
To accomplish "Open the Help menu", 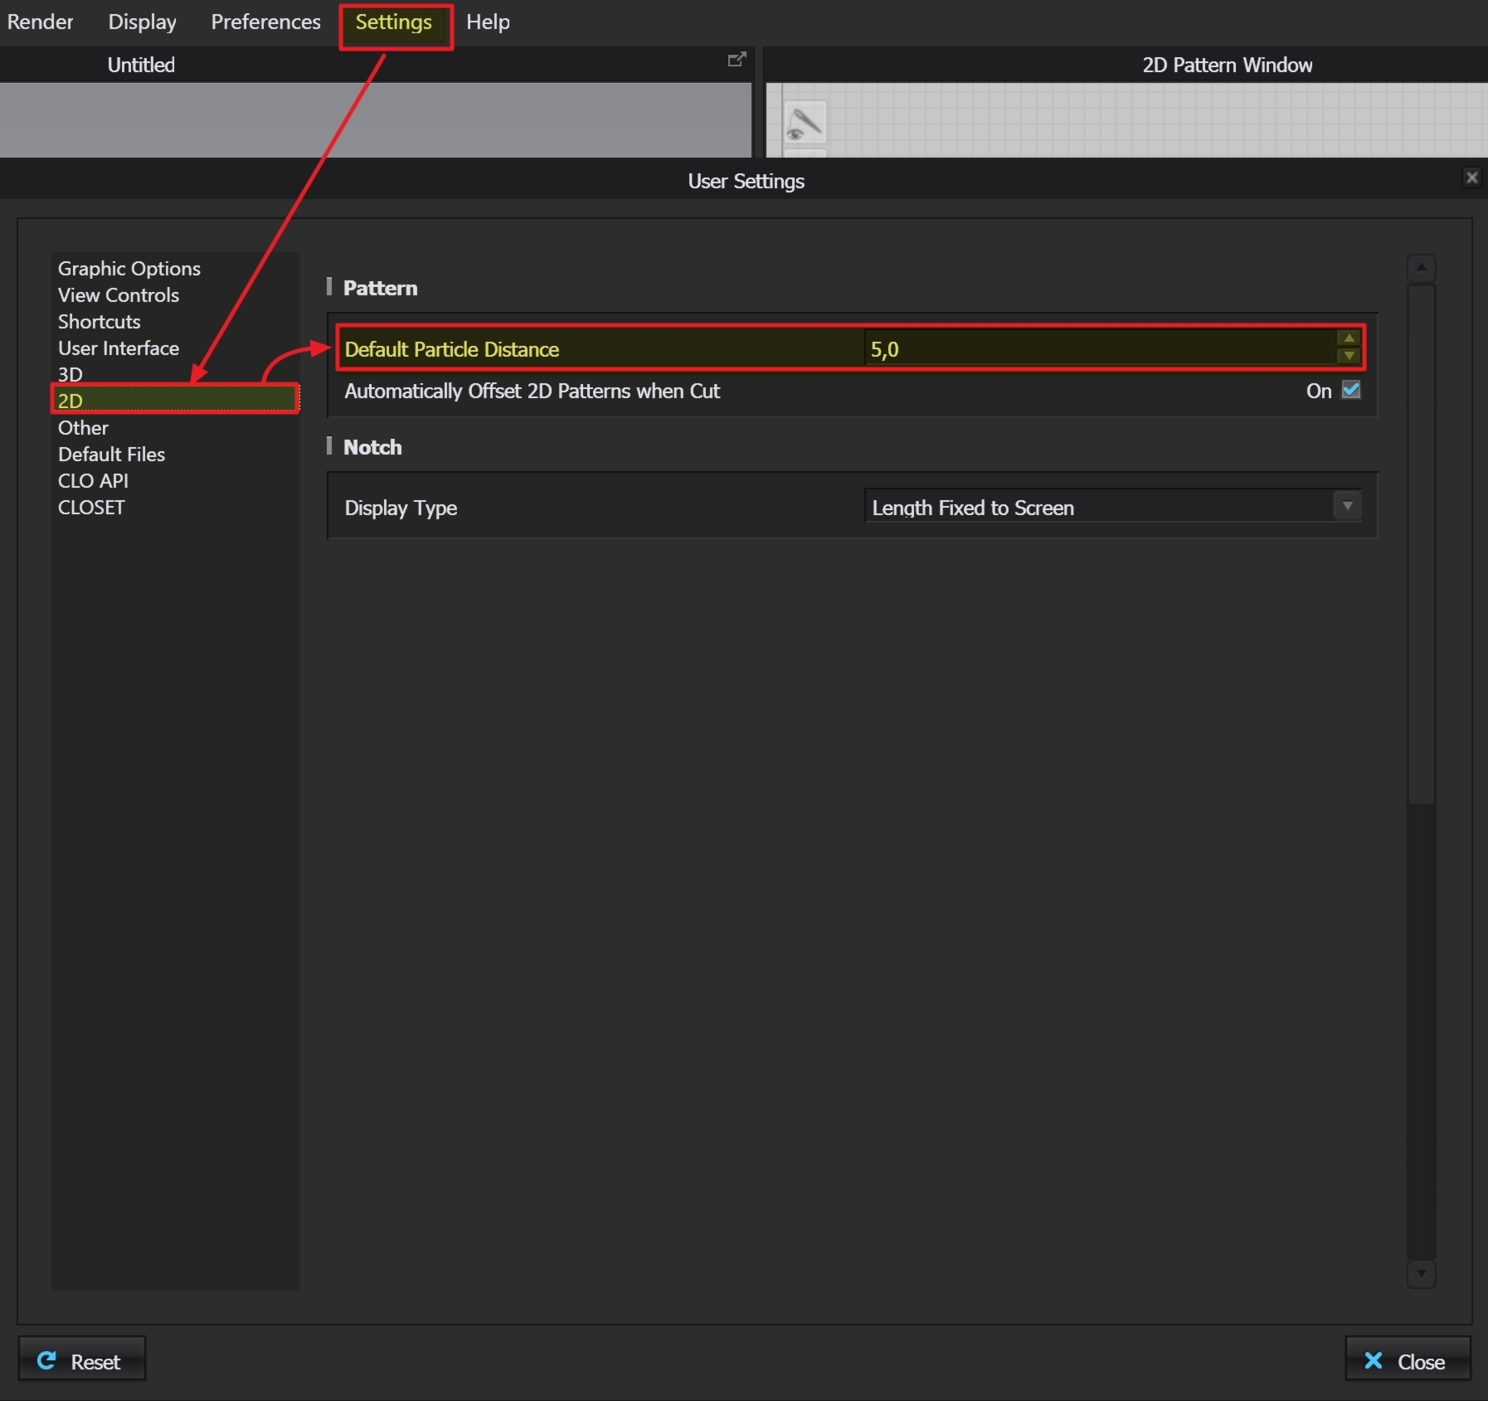I will [488, 22].
